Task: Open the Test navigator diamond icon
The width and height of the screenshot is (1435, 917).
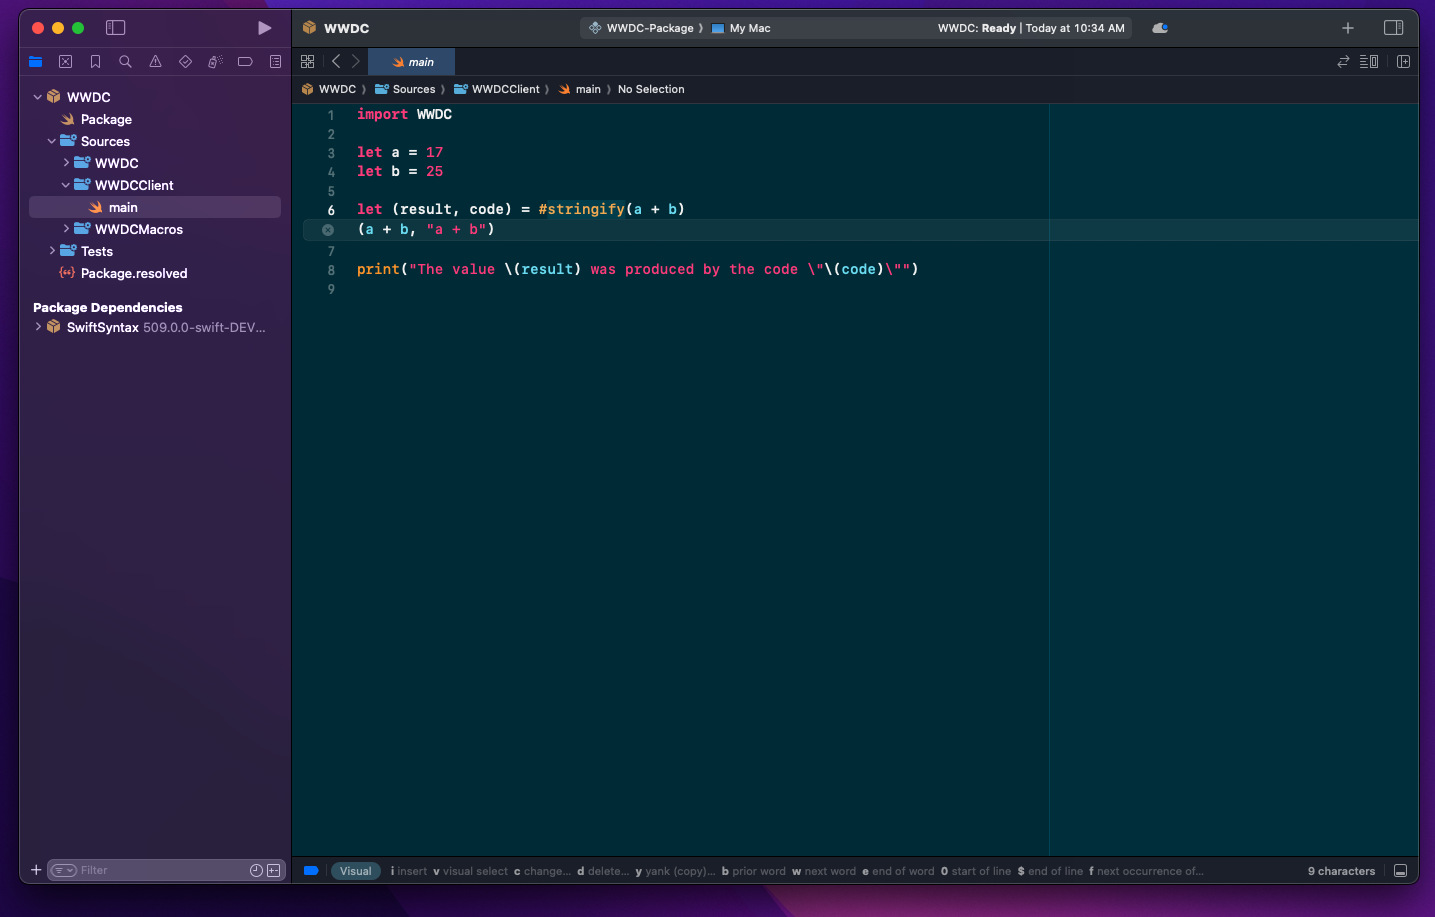Action: (x=186, y=62)
